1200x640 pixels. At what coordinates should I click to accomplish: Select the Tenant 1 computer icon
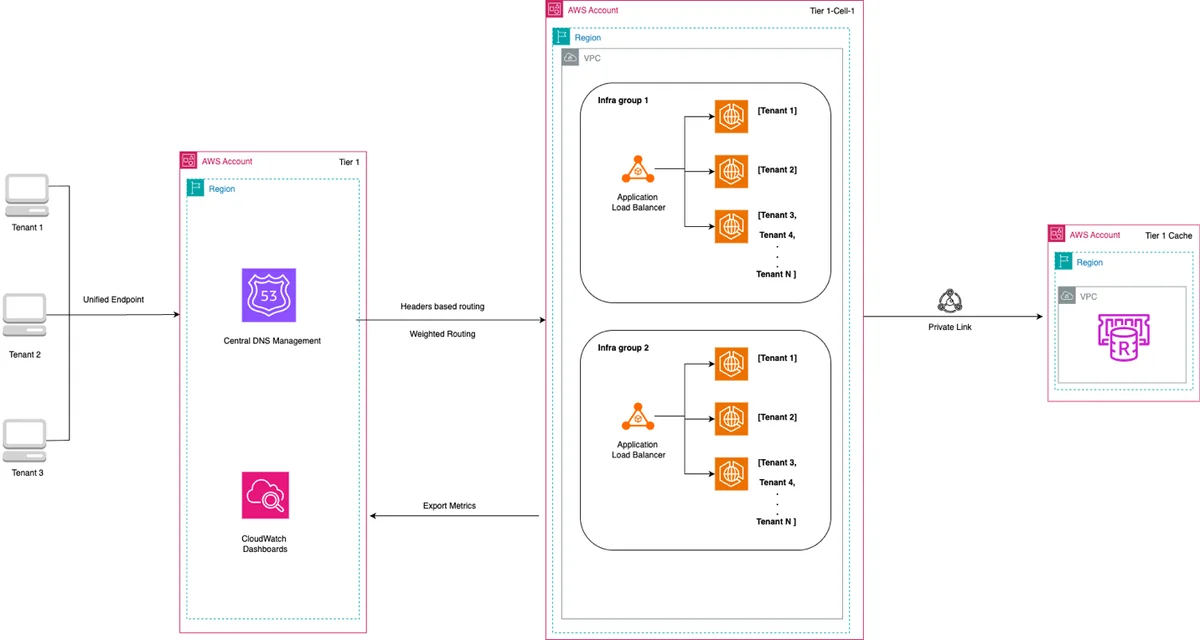pos(27,196)
